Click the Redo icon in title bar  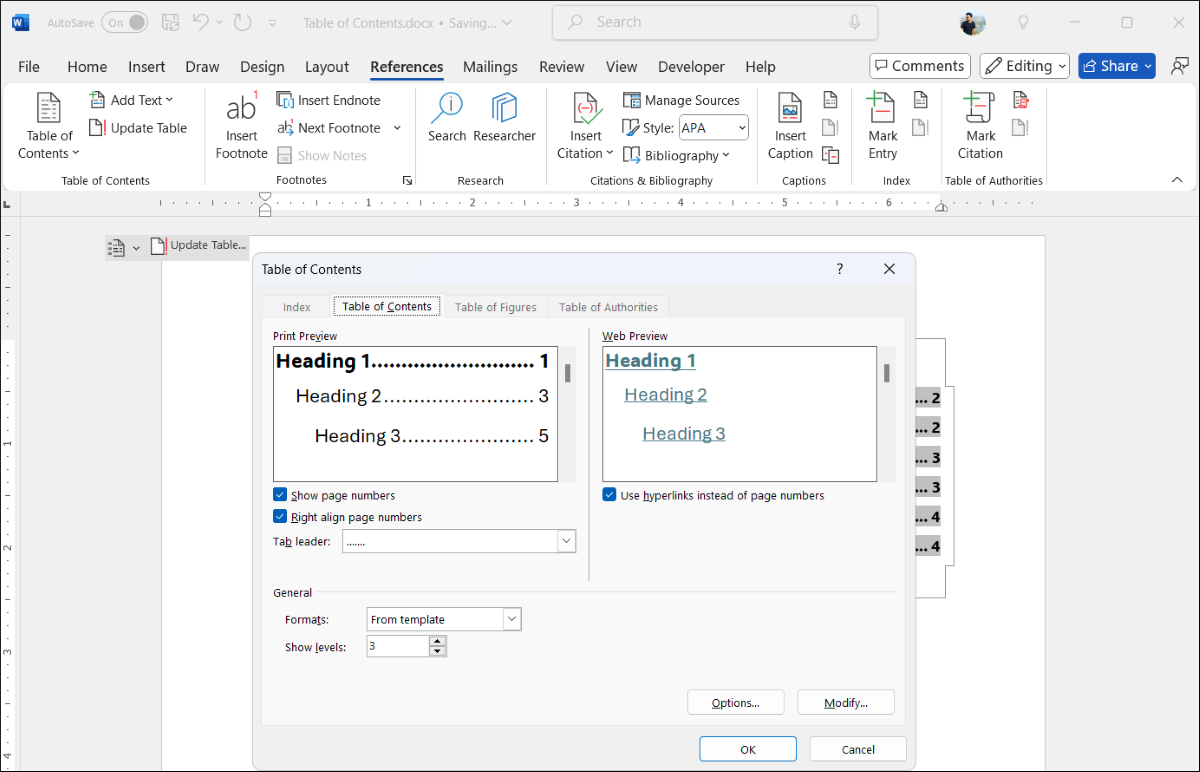point(242,22)
